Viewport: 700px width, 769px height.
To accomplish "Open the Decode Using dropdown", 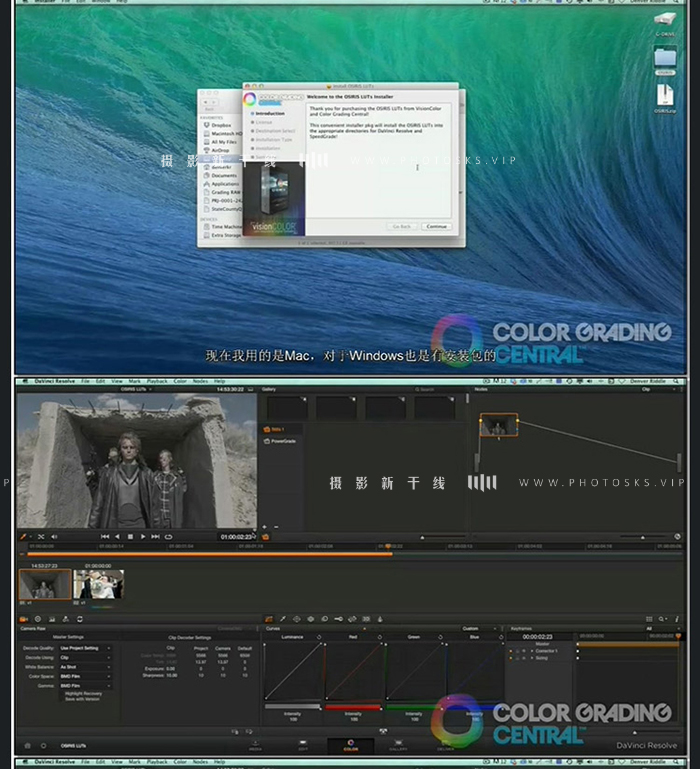I will 85,657.
